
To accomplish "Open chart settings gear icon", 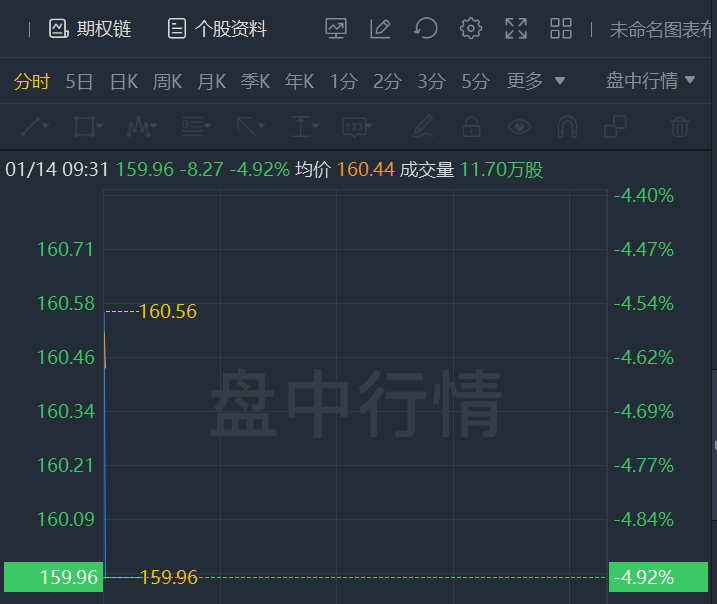I will pyautogui.click(x=471, y=28).
